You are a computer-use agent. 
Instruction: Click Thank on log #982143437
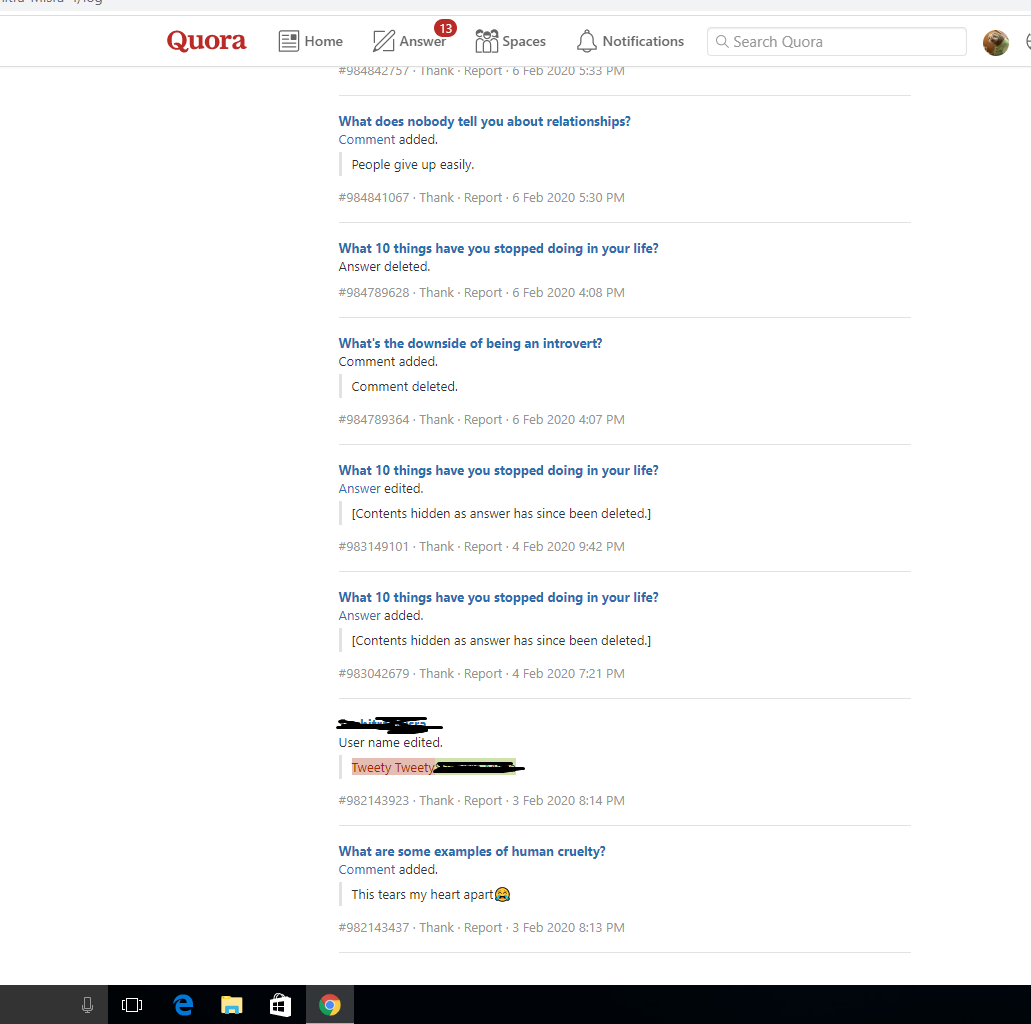(x=437, y=927)
